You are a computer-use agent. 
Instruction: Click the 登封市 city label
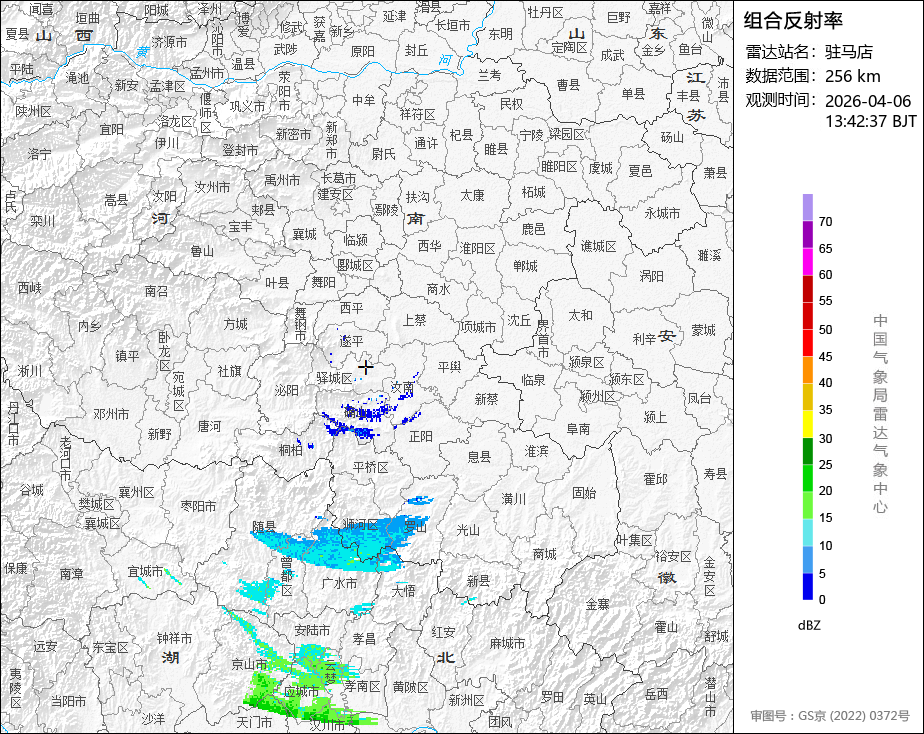pos(240,150)
